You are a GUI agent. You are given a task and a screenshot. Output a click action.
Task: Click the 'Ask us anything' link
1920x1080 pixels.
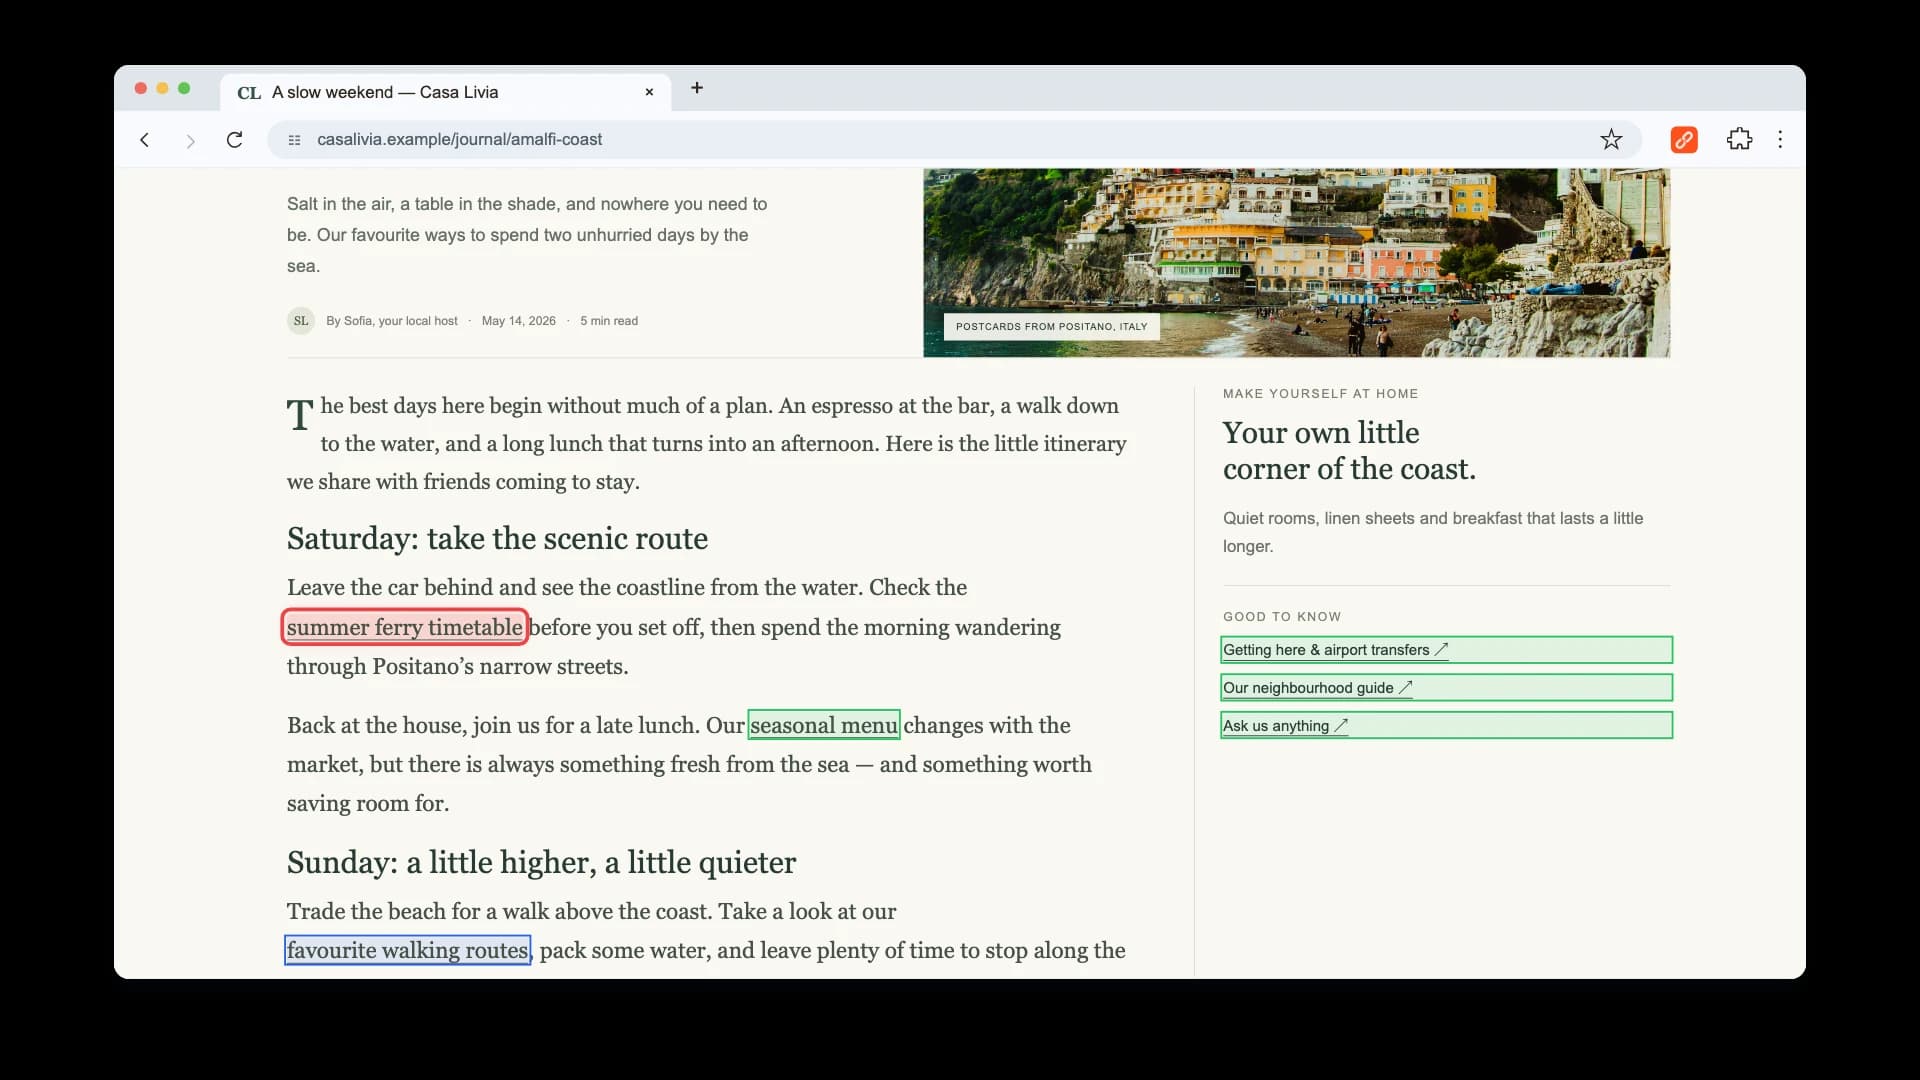pyautogui.click(x=1446, y=725)
